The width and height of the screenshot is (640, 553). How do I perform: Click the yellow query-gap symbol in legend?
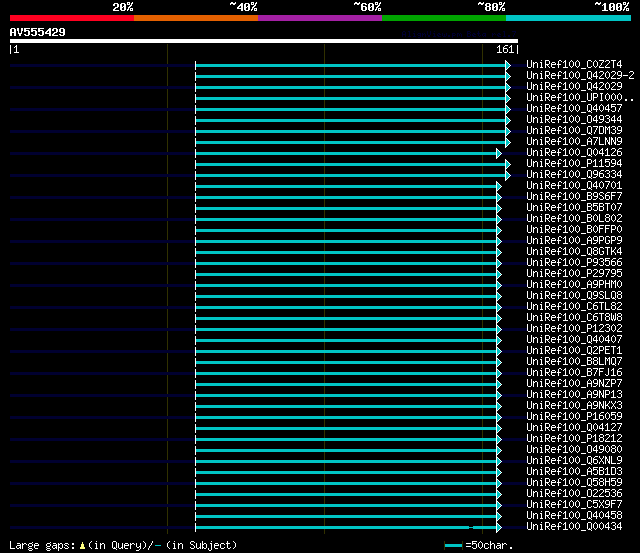click(x=82, y=545)
